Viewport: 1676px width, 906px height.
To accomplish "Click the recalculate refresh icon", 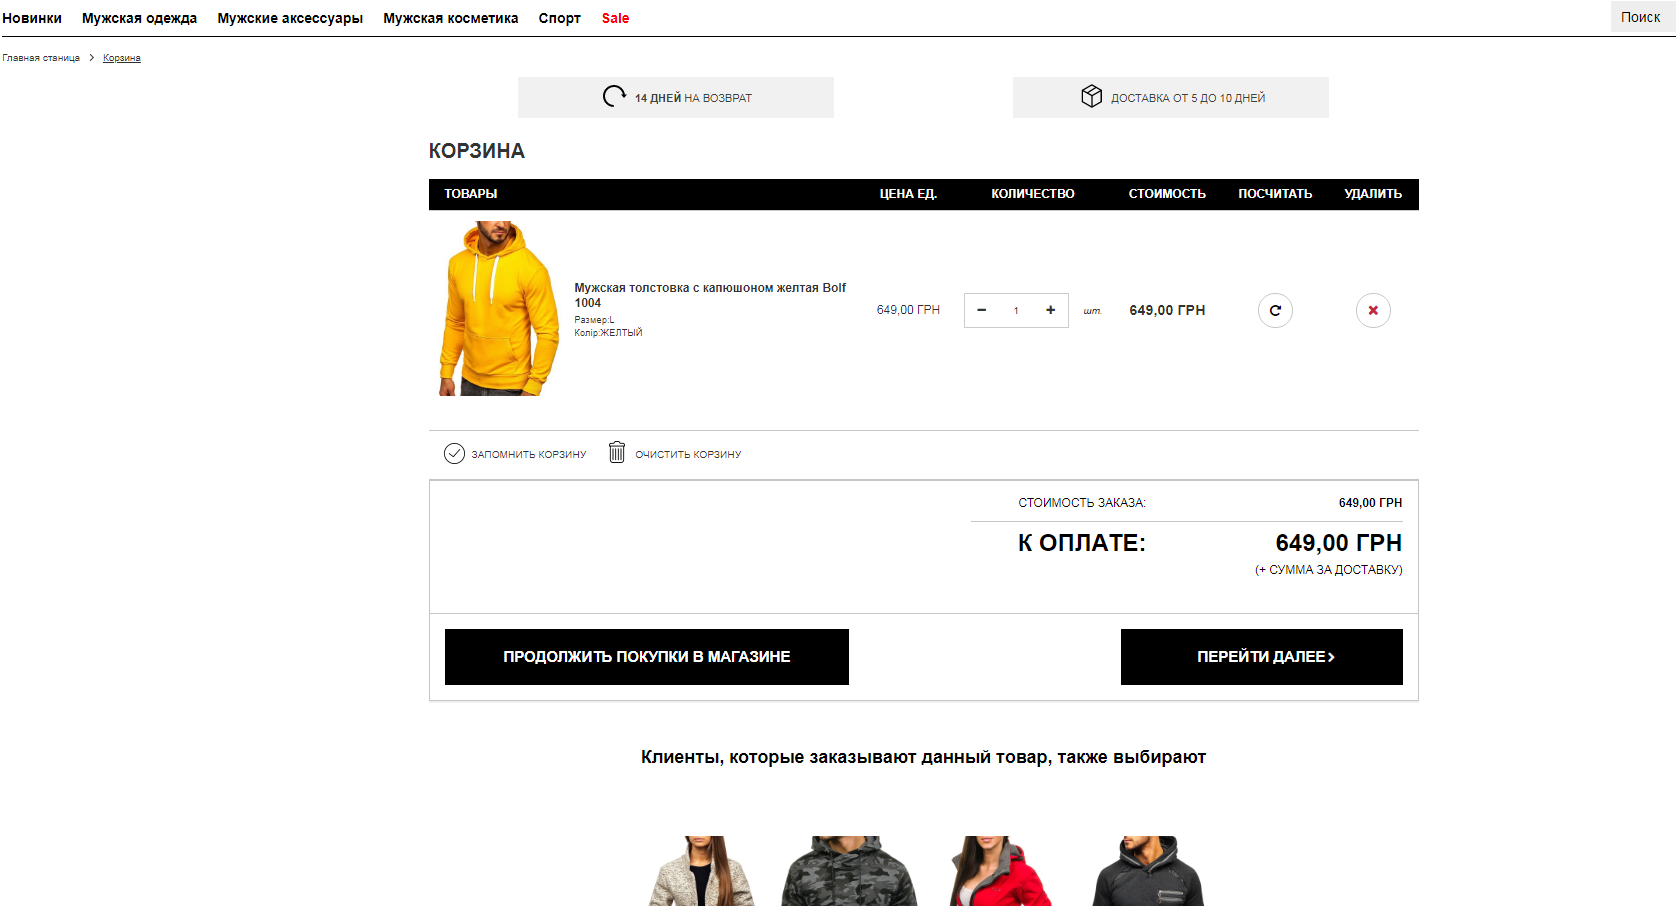I will 1275,310.
